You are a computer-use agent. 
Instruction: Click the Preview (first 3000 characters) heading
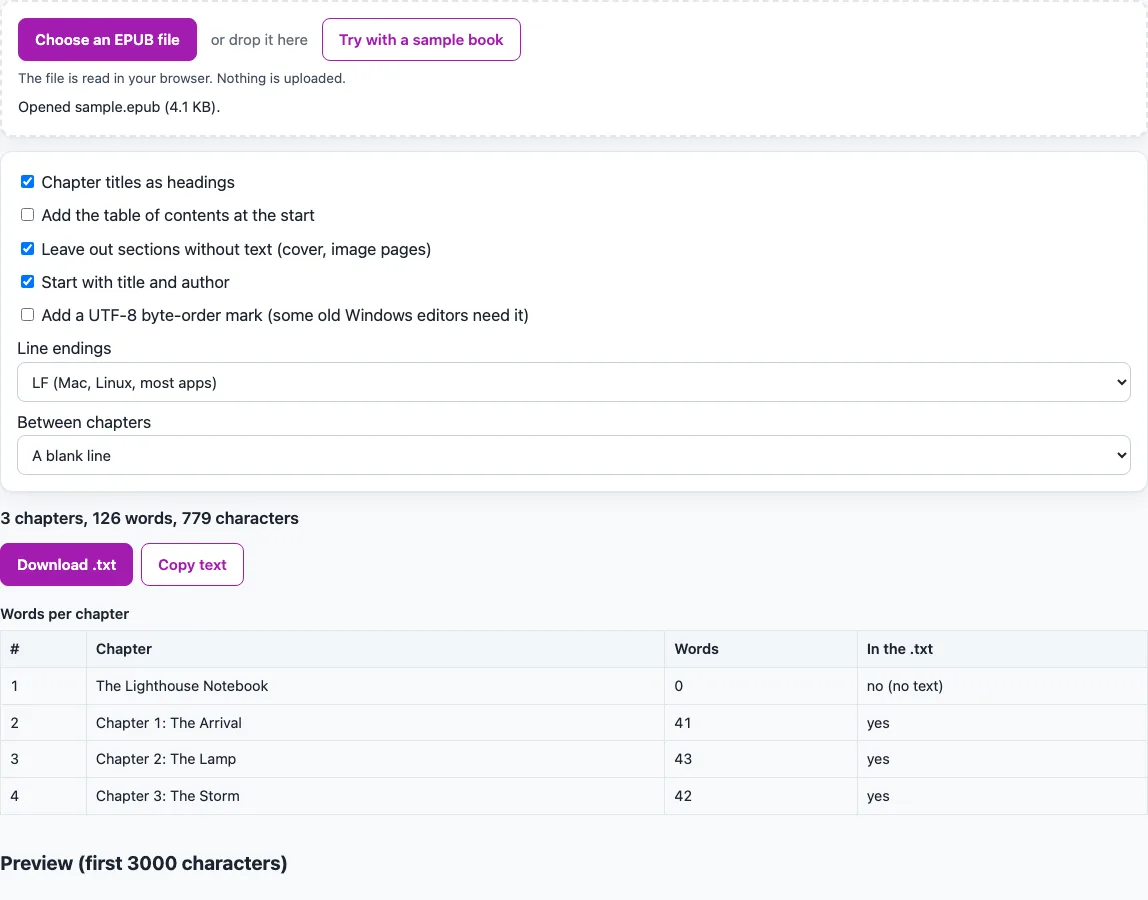point(144,863)
